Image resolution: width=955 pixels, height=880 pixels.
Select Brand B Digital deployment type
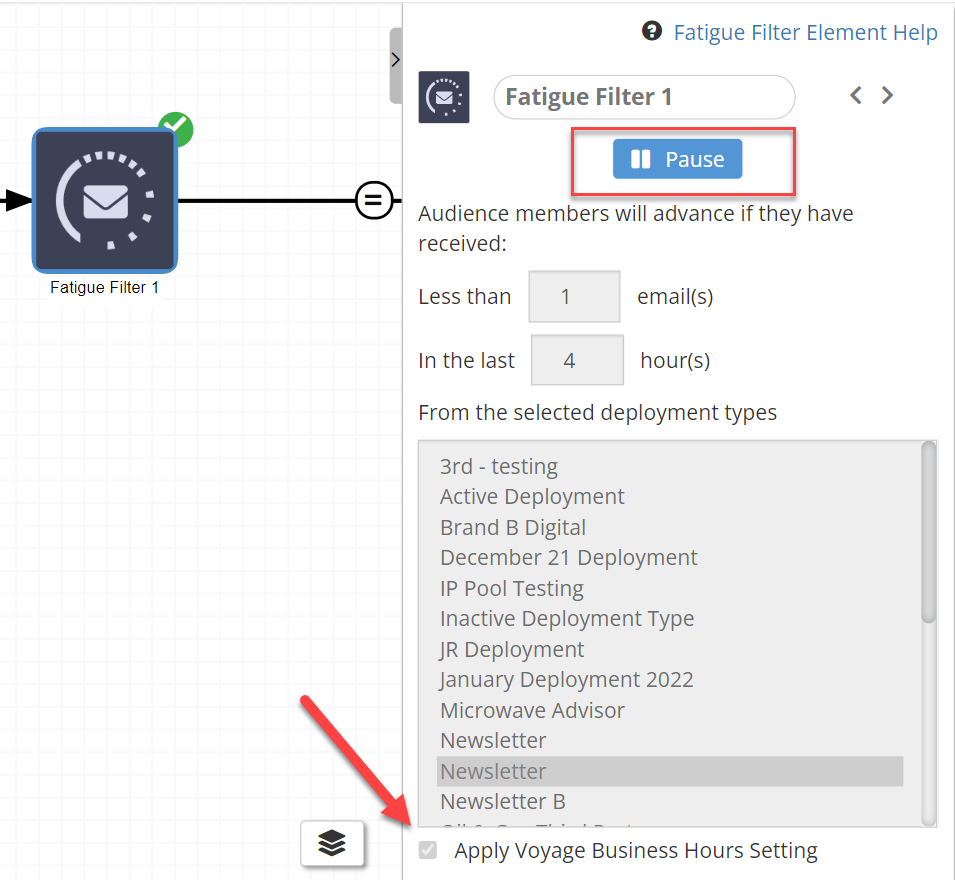click(x=513, y=527)
